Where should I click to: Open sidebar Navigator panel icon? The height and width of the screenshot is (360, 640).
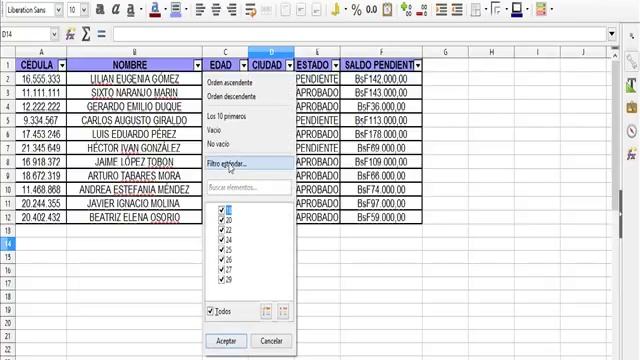point(631,131)
